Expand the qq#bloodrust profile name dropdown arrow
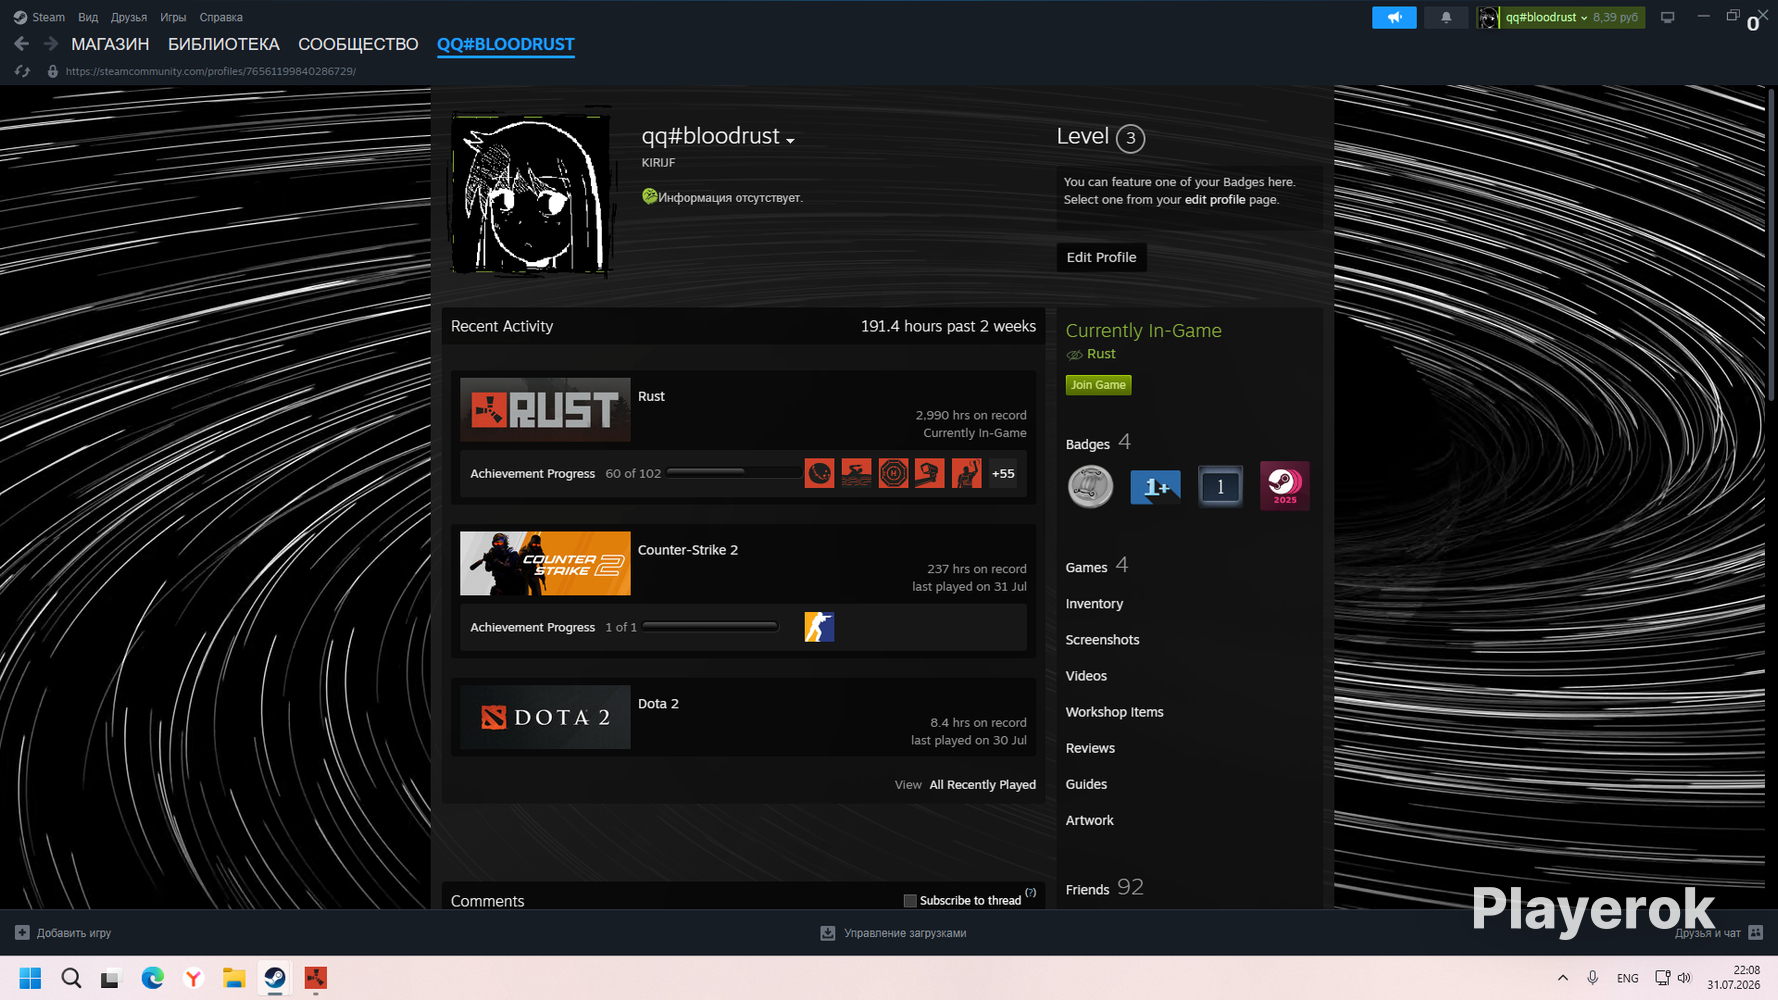The image size is (1778, 1000). (790, 140)
